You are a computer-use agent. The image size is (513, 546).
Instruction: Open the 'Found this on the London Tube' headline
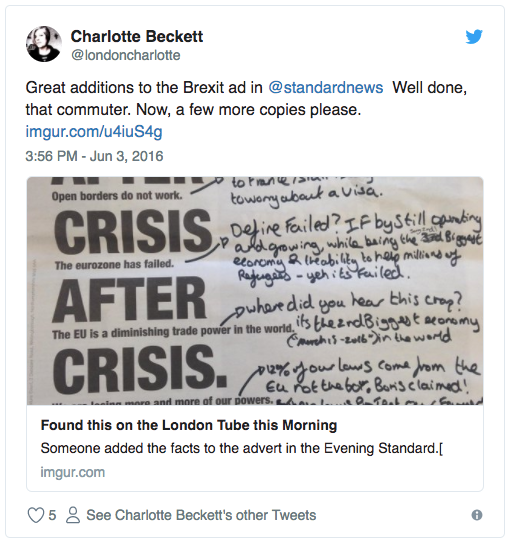pyautogui.click(x=189, y=425)
